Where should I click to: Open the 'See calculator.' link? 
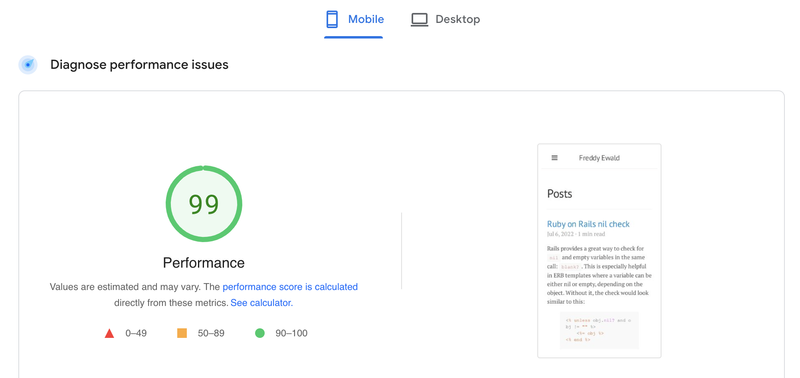262,303
